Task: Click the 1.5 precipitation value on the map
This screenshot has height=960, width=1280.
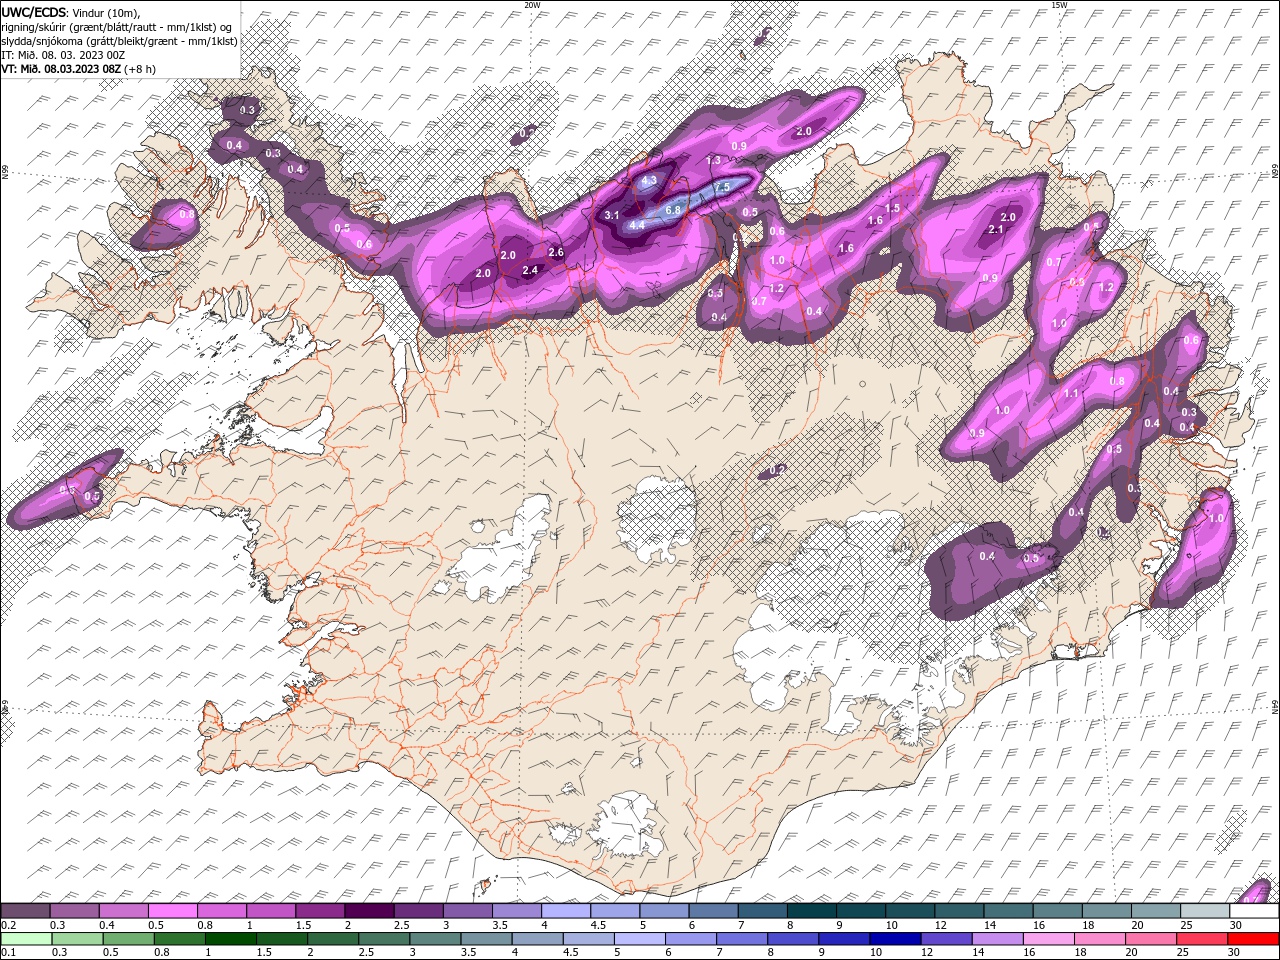Action: tap(893, 208)
